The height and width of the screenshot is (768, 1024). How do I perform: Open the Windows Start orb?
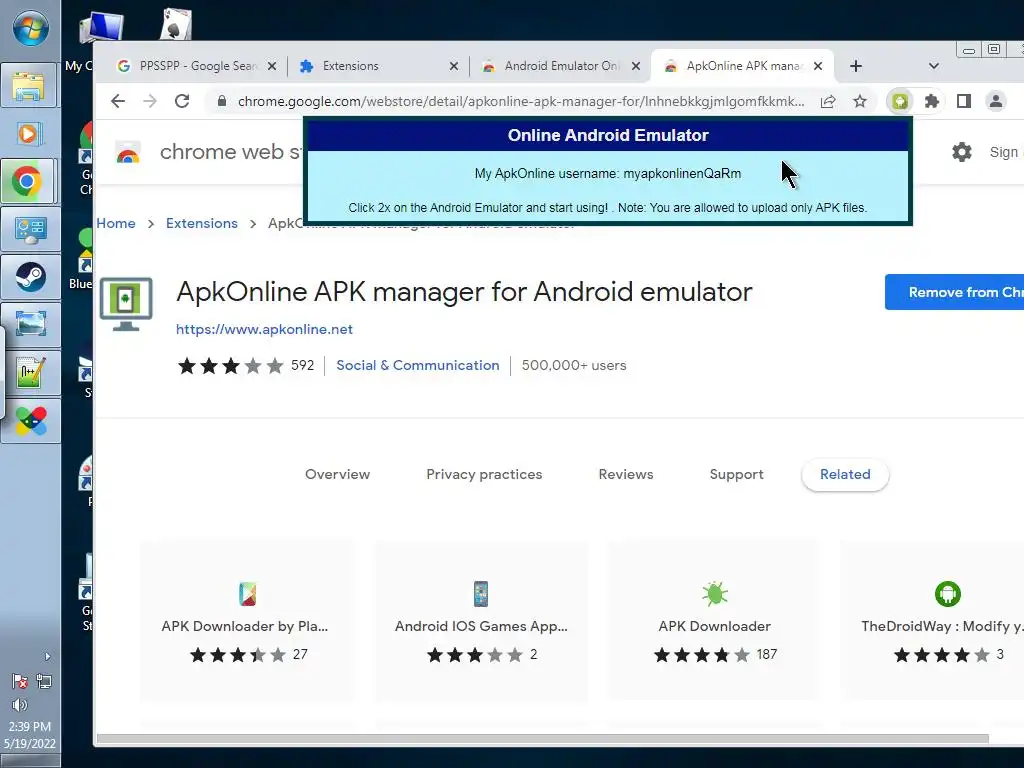point(30,29)
